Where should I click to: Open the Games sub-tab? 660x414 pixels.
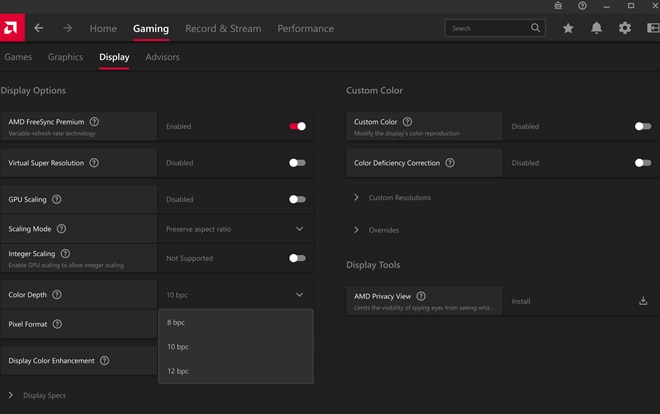tap(18, 57)
